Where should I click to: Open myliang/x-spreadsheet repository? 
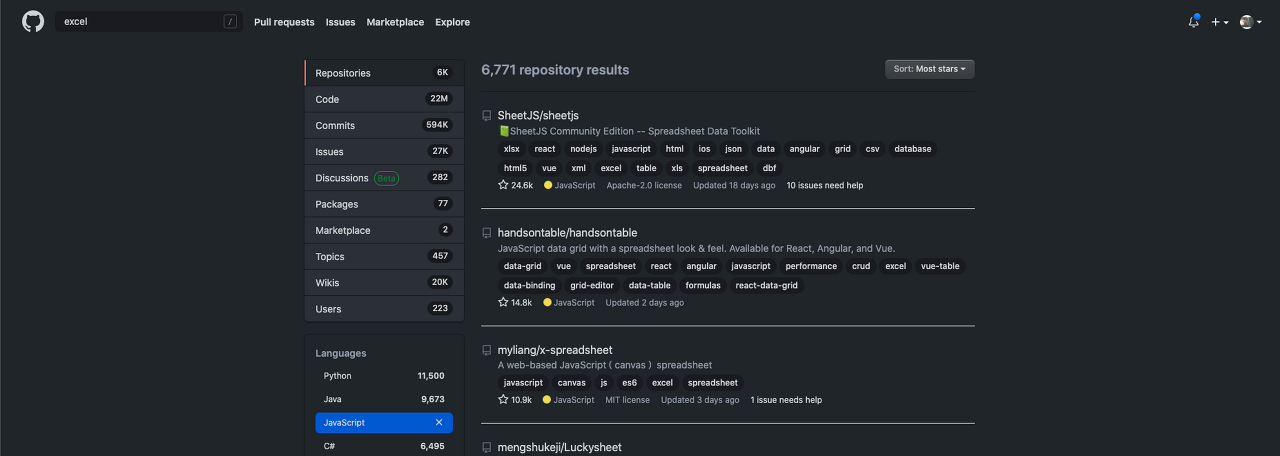point(555,351)
